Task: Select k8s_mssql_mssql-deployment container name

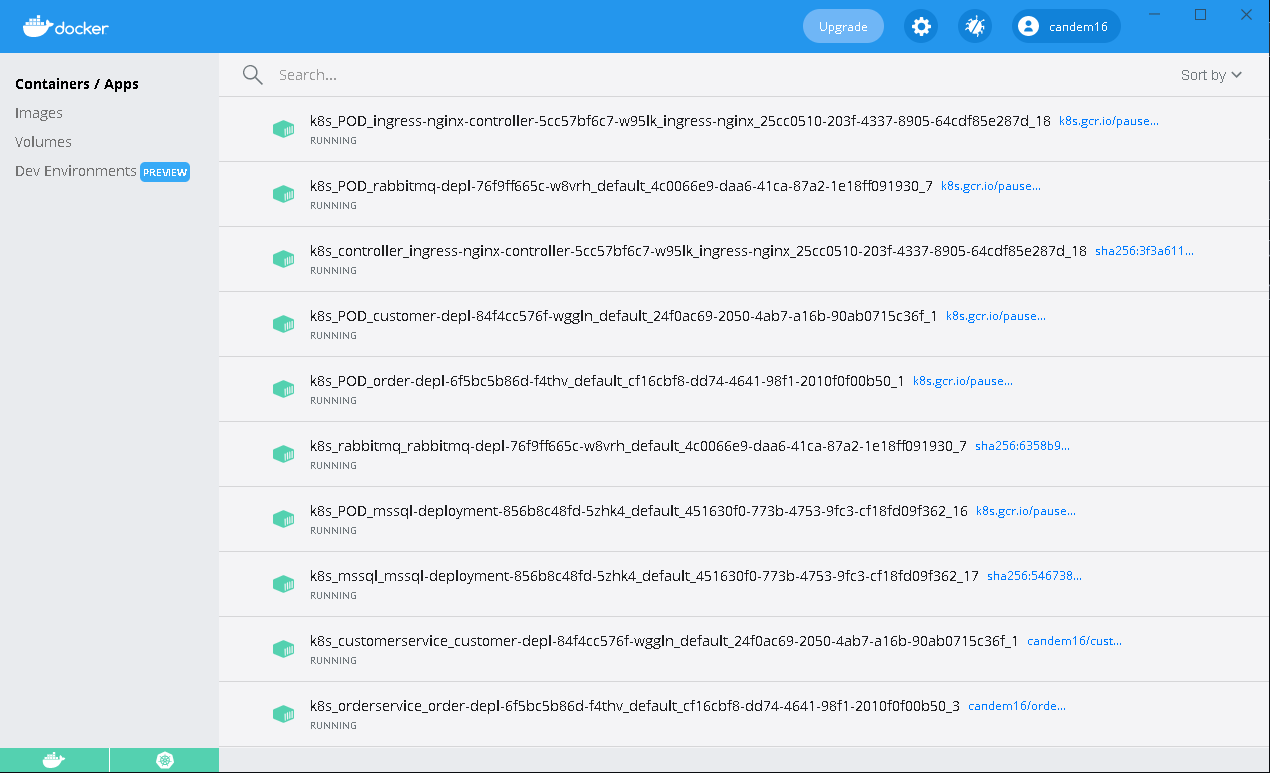Action: pos(644,576)
